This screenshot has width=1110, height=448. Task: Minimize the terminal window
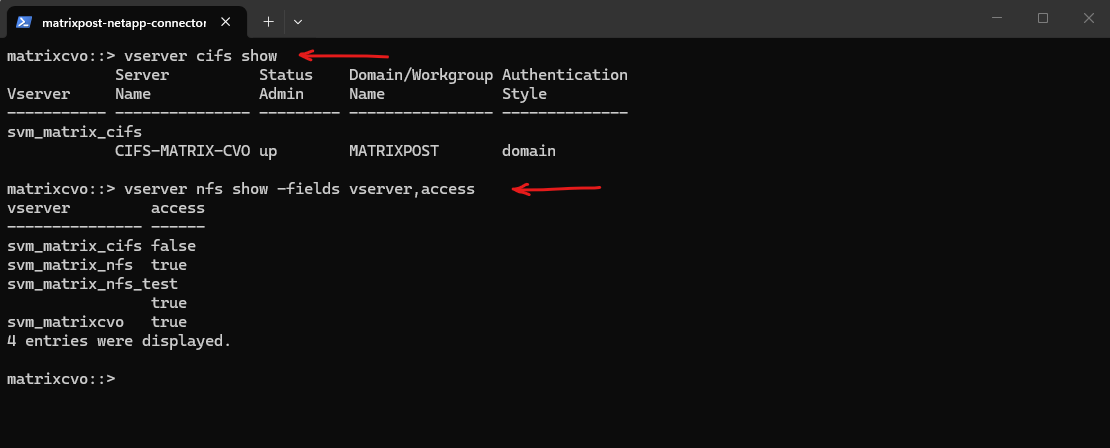(x=997, y=18)
